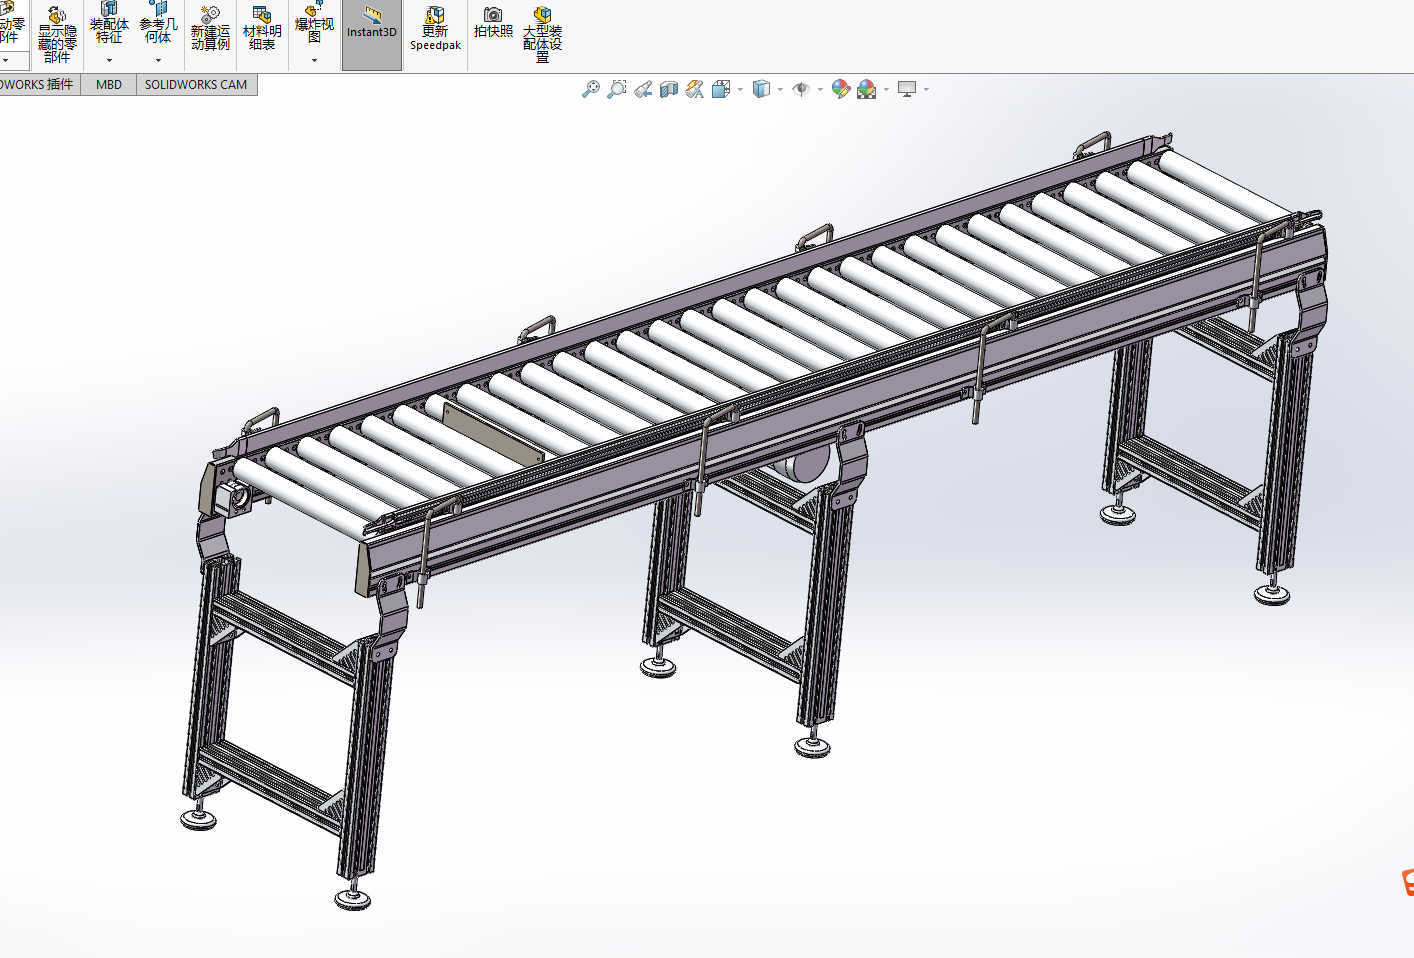Switch to the MBD tab
This screenshot has height=958, width=1414.
click(x=109, y=85)
